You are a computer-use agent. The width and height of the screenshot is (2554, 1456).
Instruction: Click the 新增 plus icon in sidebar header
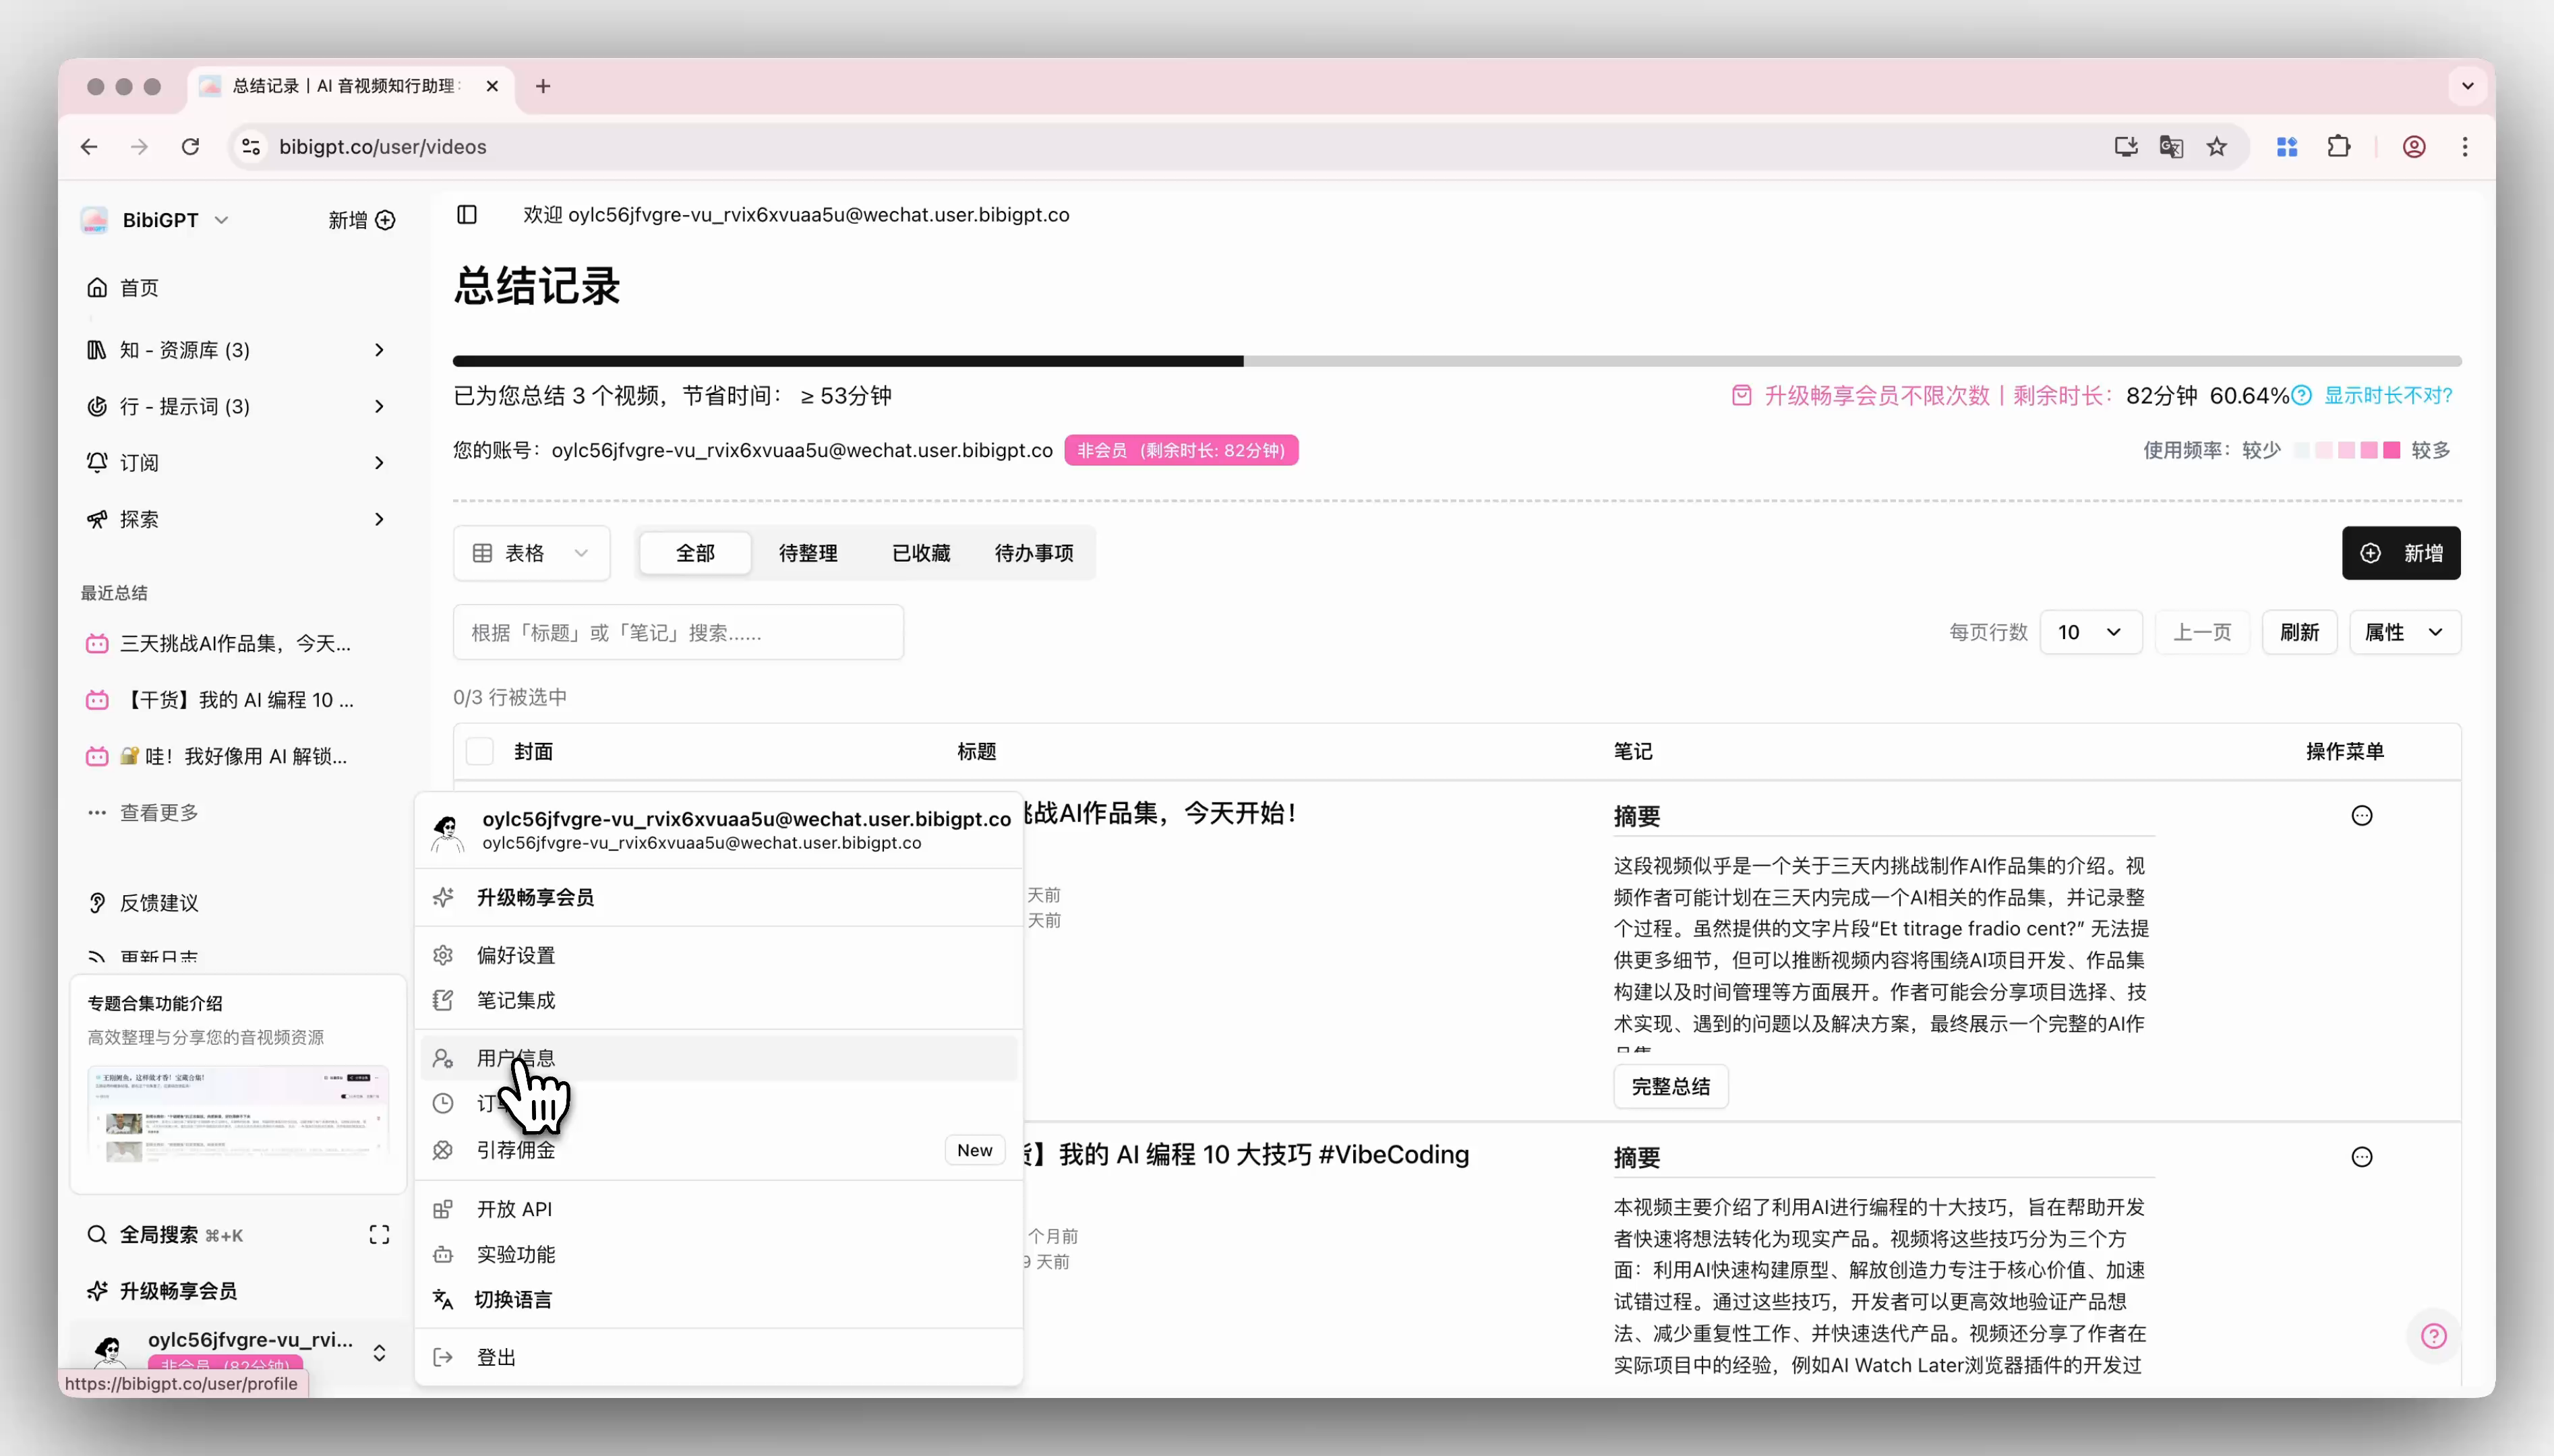point(385,220)
